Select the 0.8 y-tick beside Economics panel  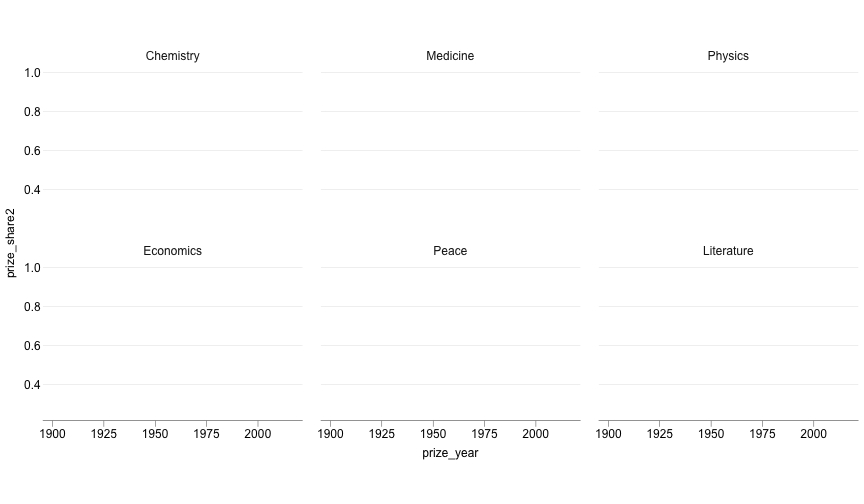pos(32,307)
